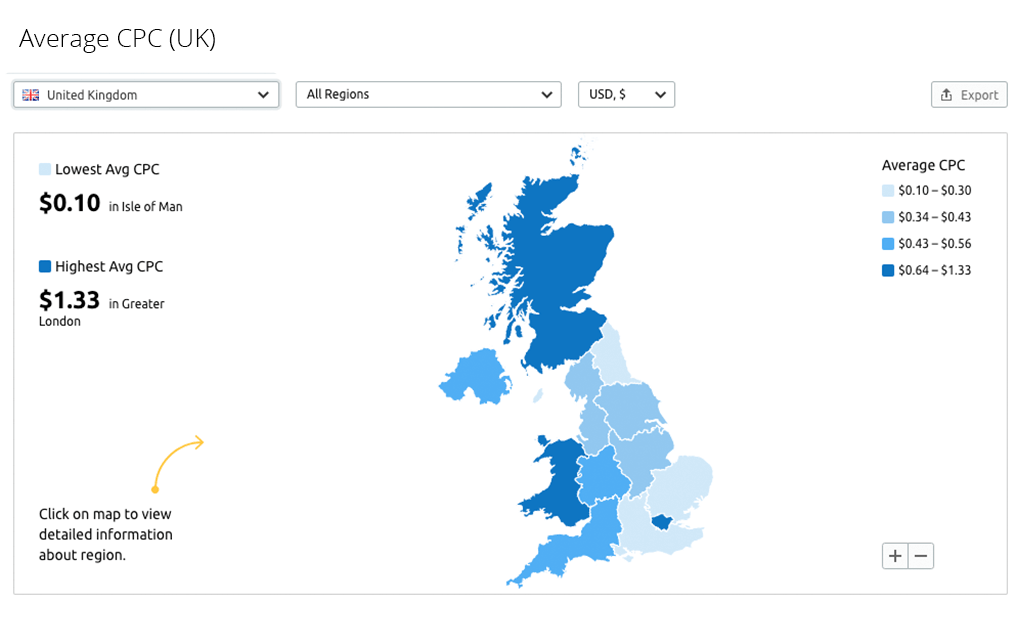This screenshot has width=1024, height=620.
Task: Click the Highest Avg CPC color square
Action: (x=44, y=266)
